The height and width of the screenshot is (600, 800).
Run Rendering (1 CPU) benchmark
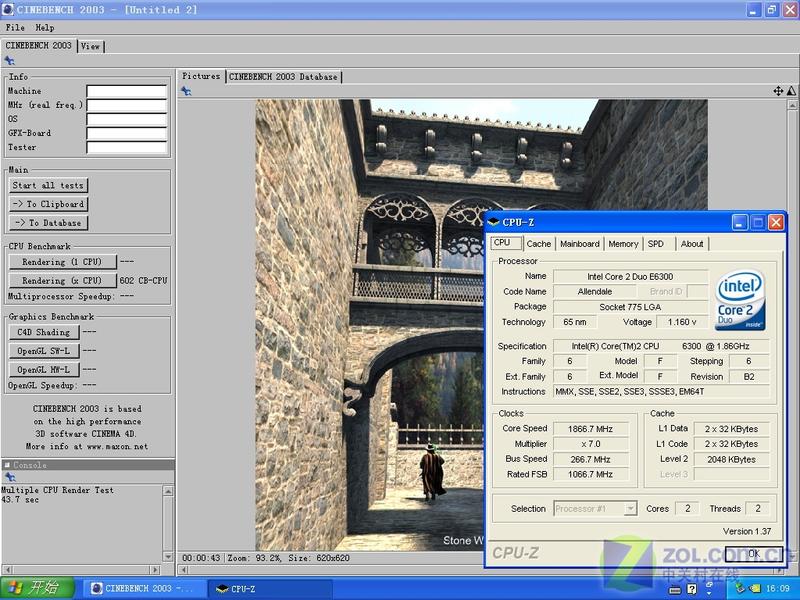62,262
